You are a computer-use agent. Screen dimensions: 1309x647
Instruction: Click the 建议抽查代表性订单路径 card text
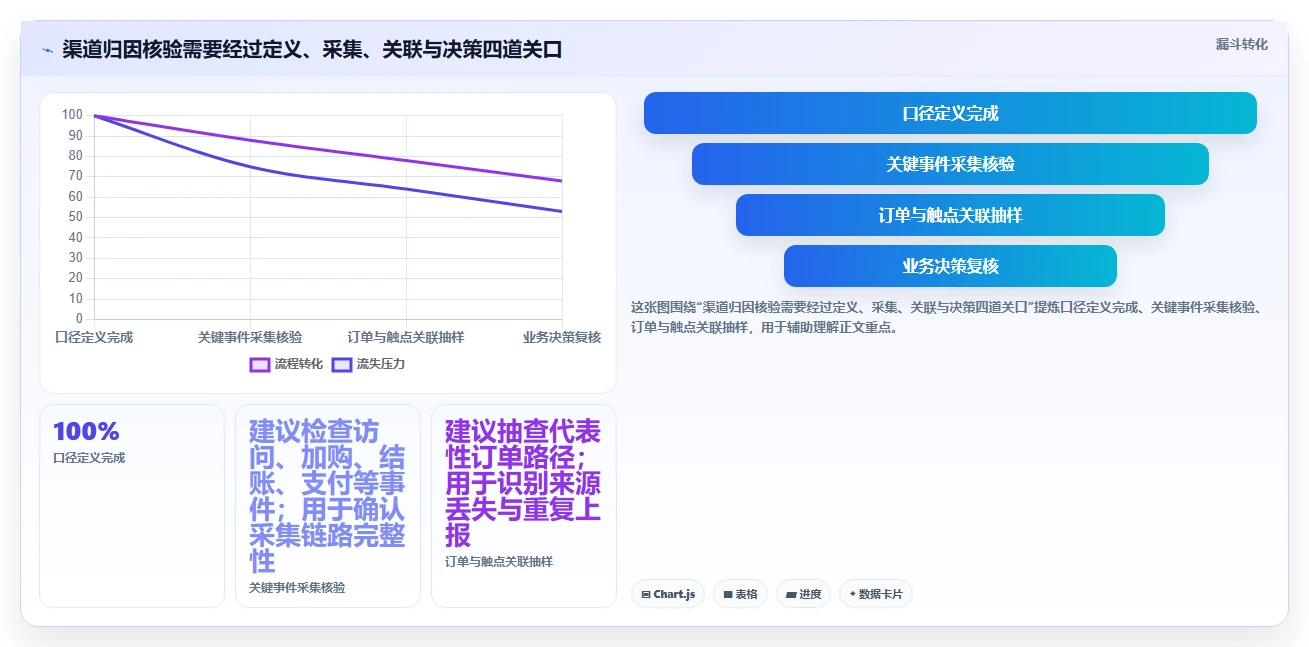pos(523,483)
